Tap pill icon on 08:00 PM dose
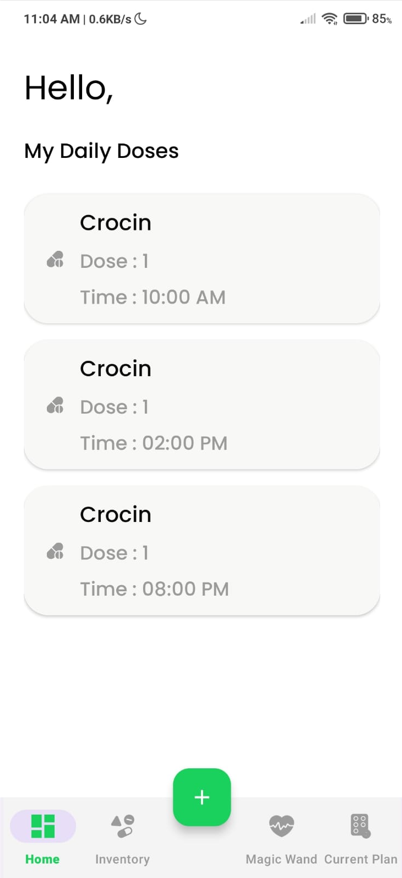The width and height of the screenshot is (402, 878). click(x=55, y=551)
